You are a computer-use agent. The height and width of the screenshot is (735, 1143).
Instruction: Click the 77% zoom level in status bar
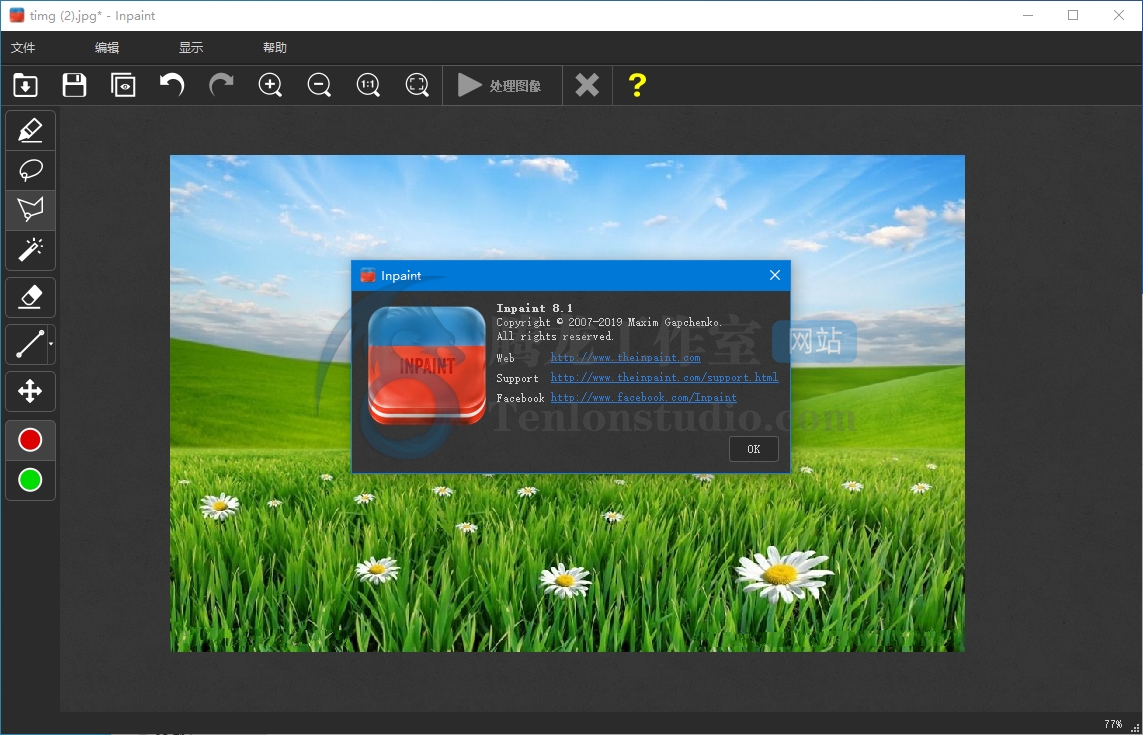1113,724
